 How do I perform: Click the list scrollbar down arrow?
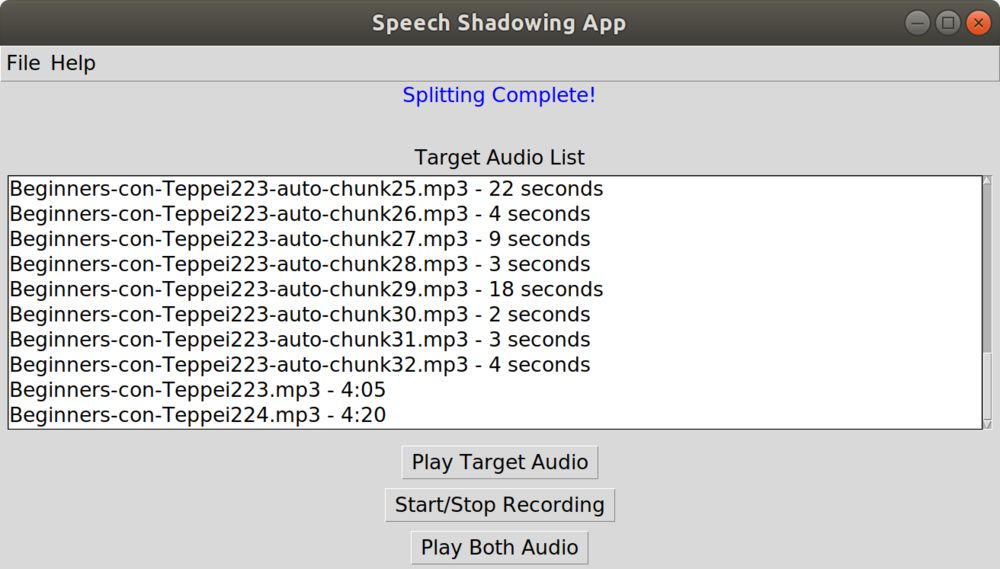987,424
